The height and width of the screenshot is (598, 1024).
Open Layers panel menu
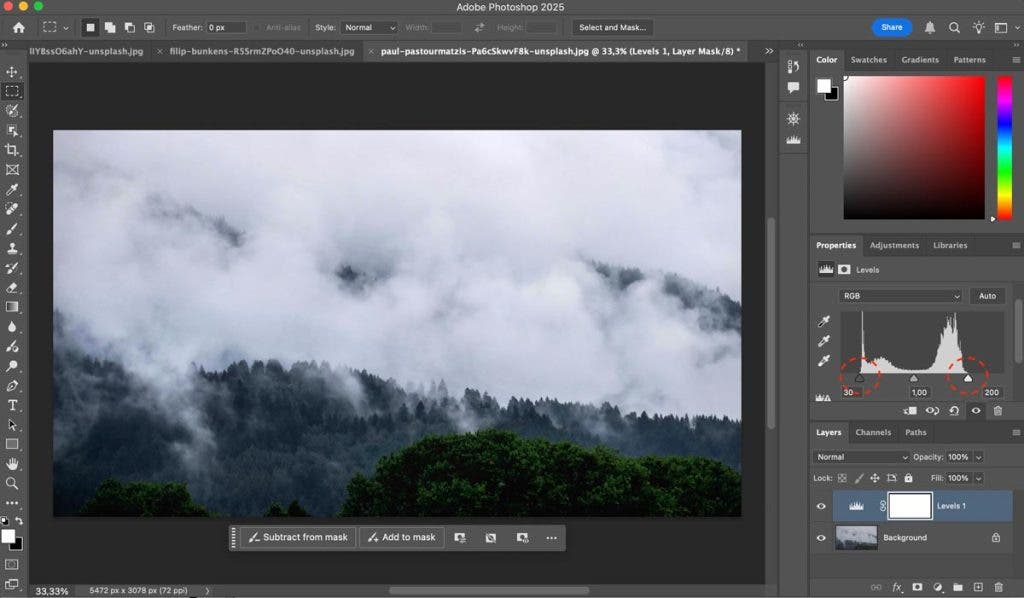tap(1016, 432)
